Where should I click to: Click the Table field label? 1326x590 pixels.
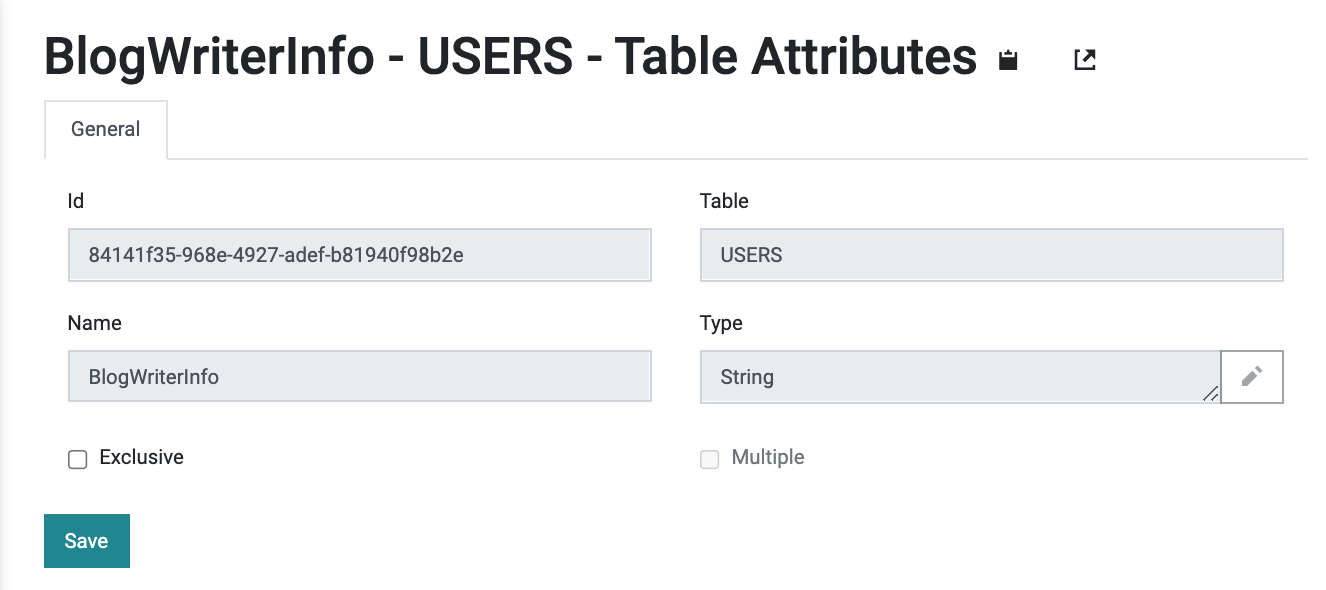[x=725, y=201]
